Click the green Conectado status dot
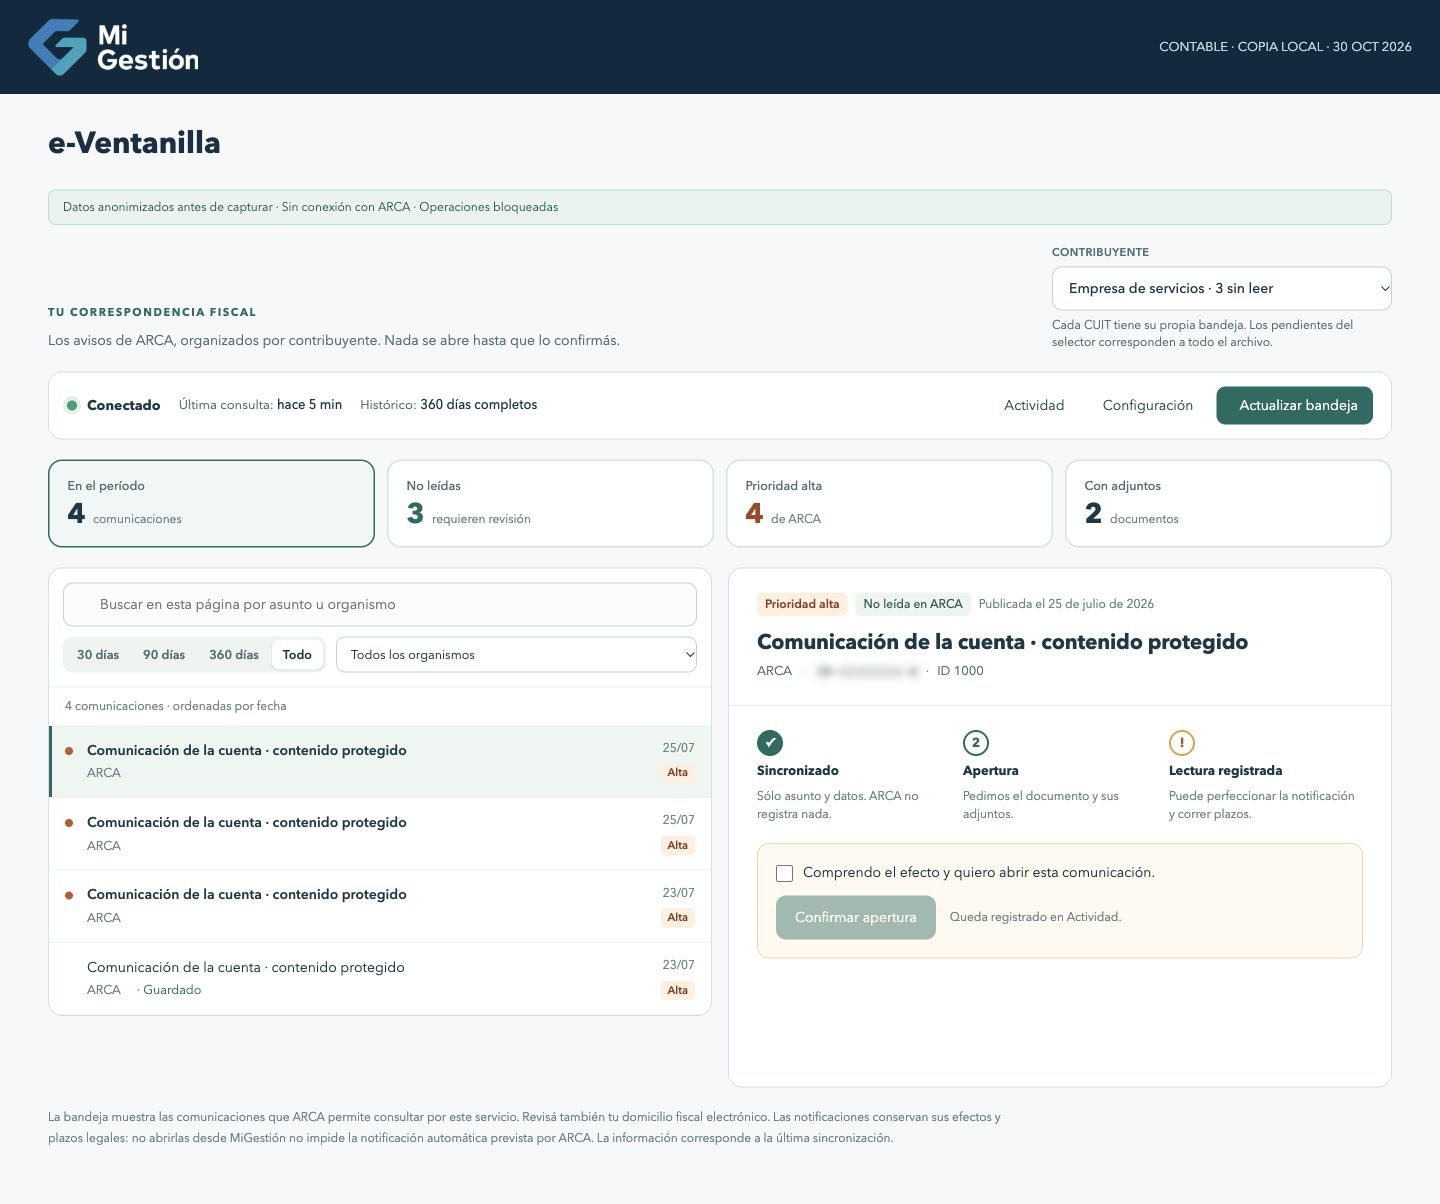Viewport: 1440px width, 1204px height. pos(71,405)
